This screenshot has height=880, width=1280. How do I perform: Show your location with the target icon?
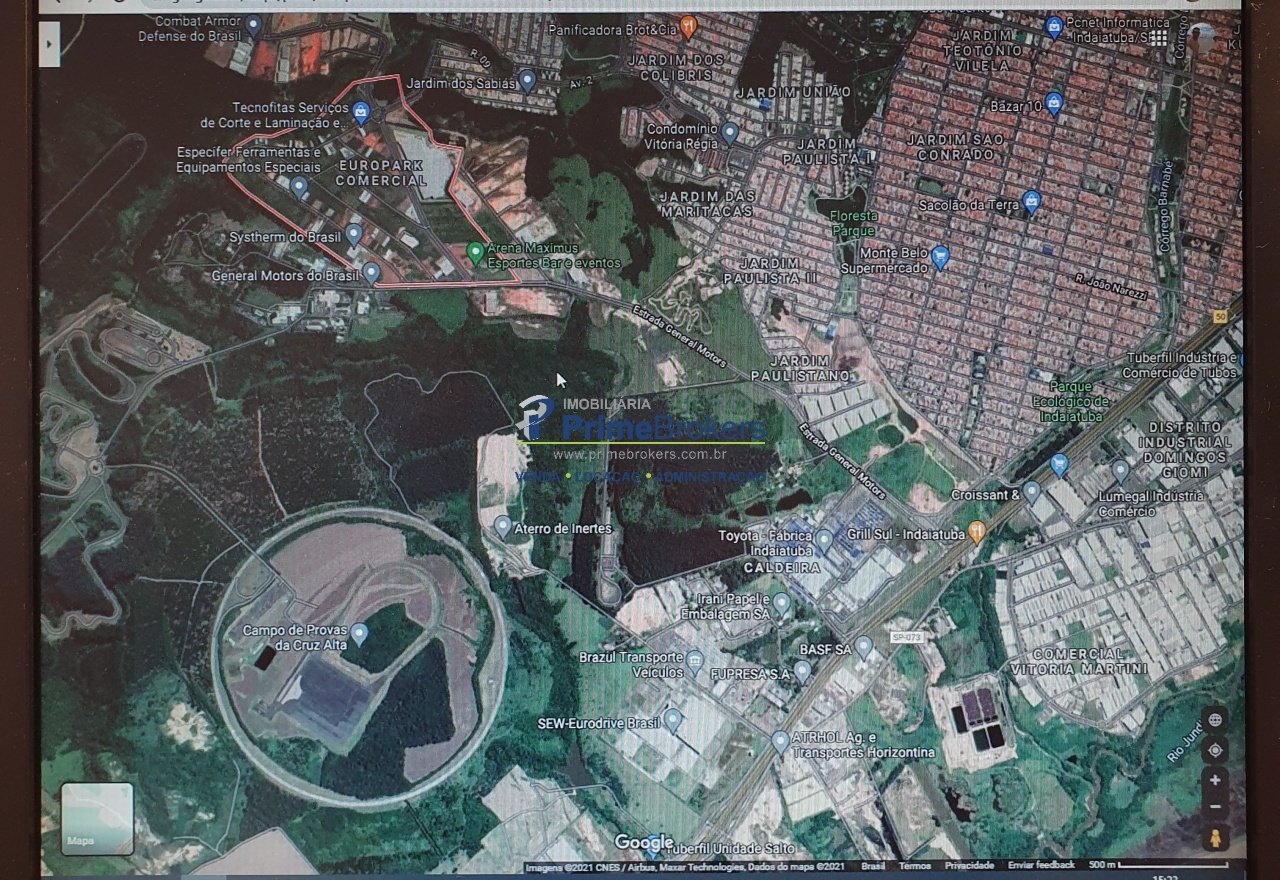coord(1215,750)
